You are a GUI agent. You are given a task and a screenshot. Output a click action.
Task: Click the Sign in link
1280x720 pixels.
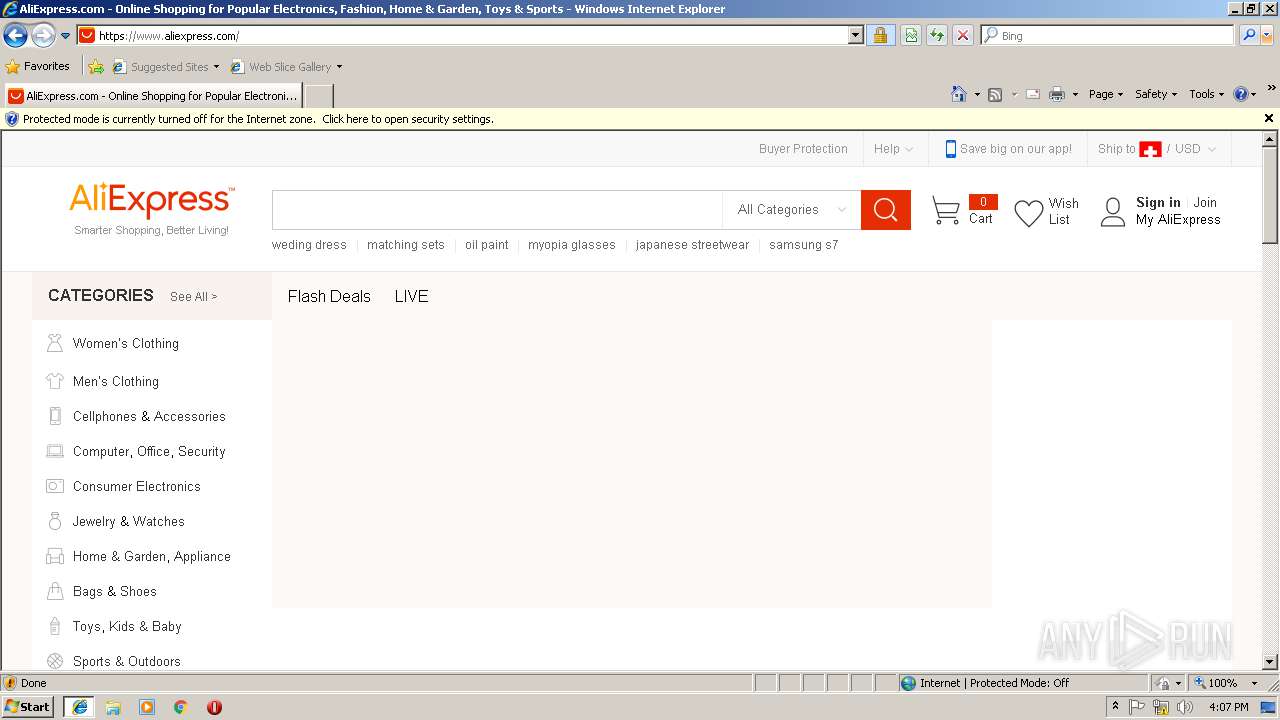point(1158,202)
